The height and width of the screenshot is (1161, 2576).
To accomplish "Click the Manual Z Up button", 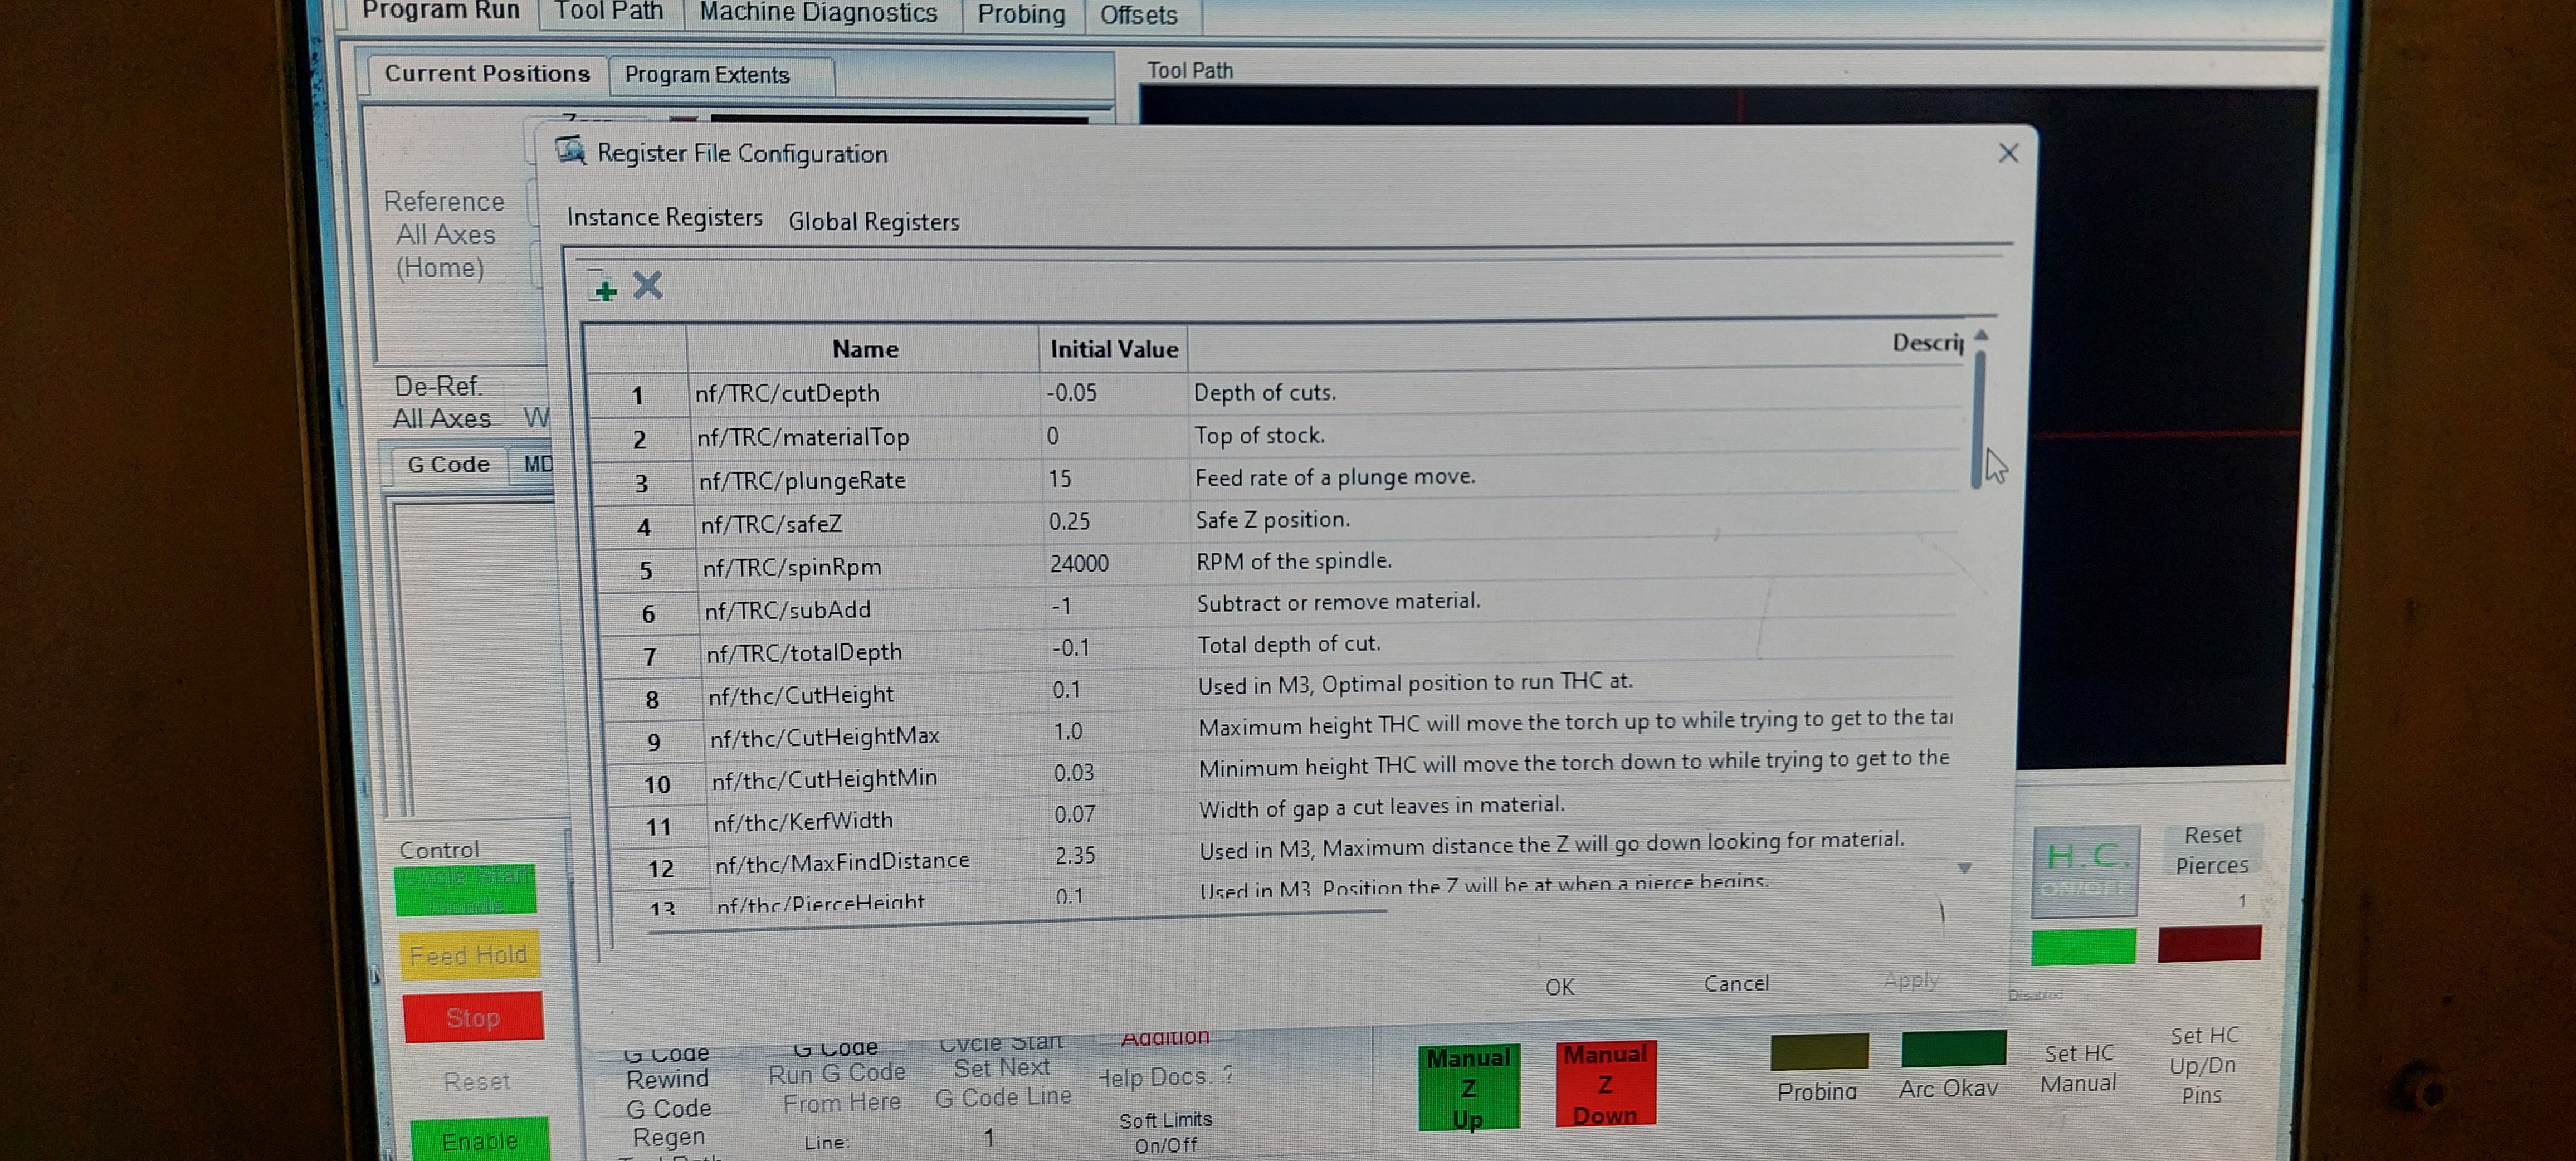I will [1468, 1087].
